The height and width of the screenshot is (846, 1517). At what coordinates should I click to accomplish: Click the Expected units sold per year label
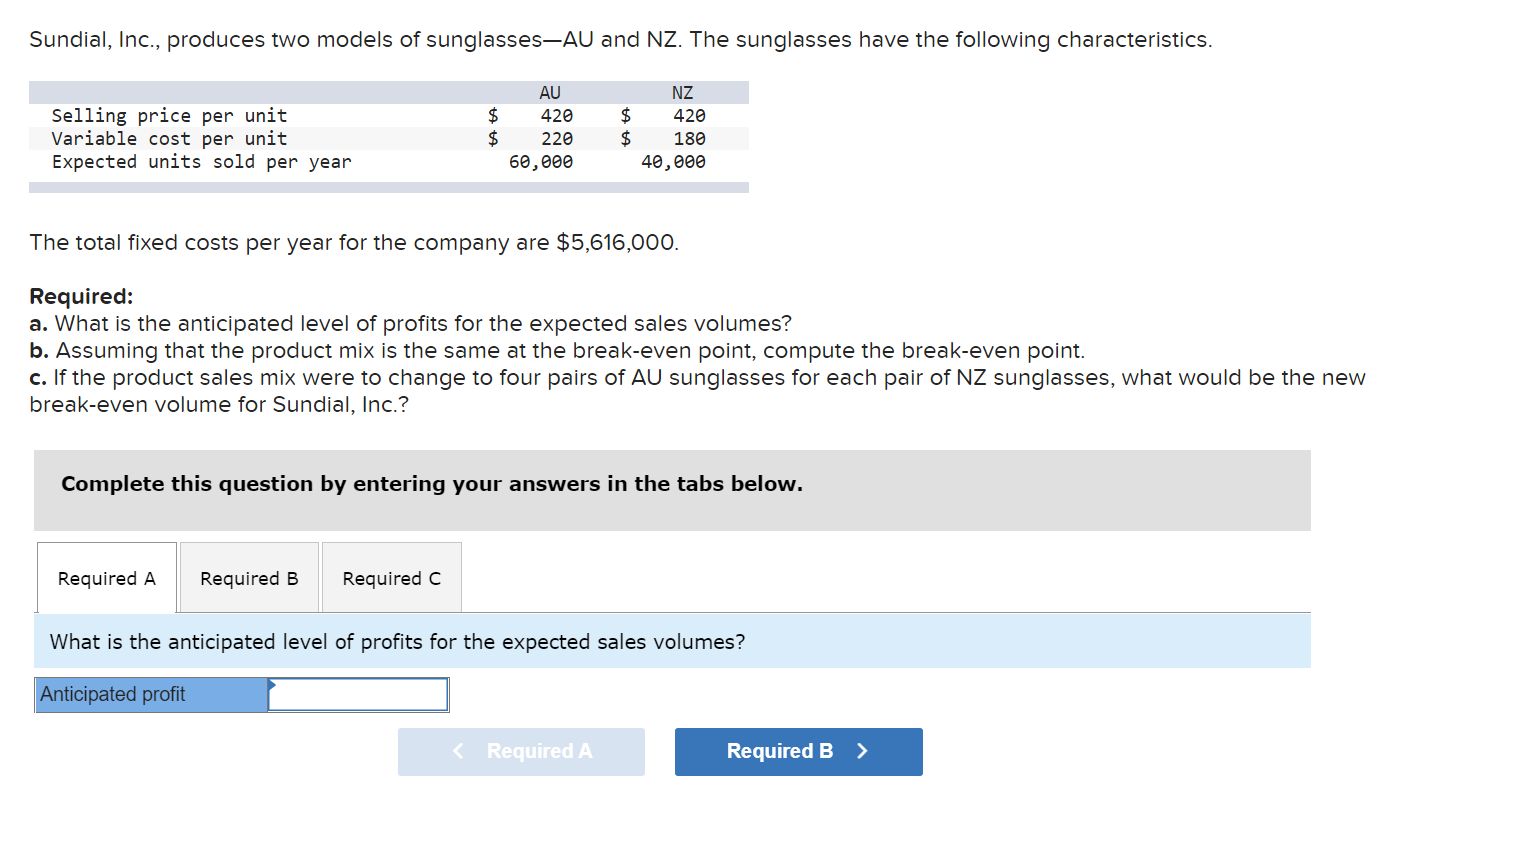pyautogui.click(x=201, y=162)
